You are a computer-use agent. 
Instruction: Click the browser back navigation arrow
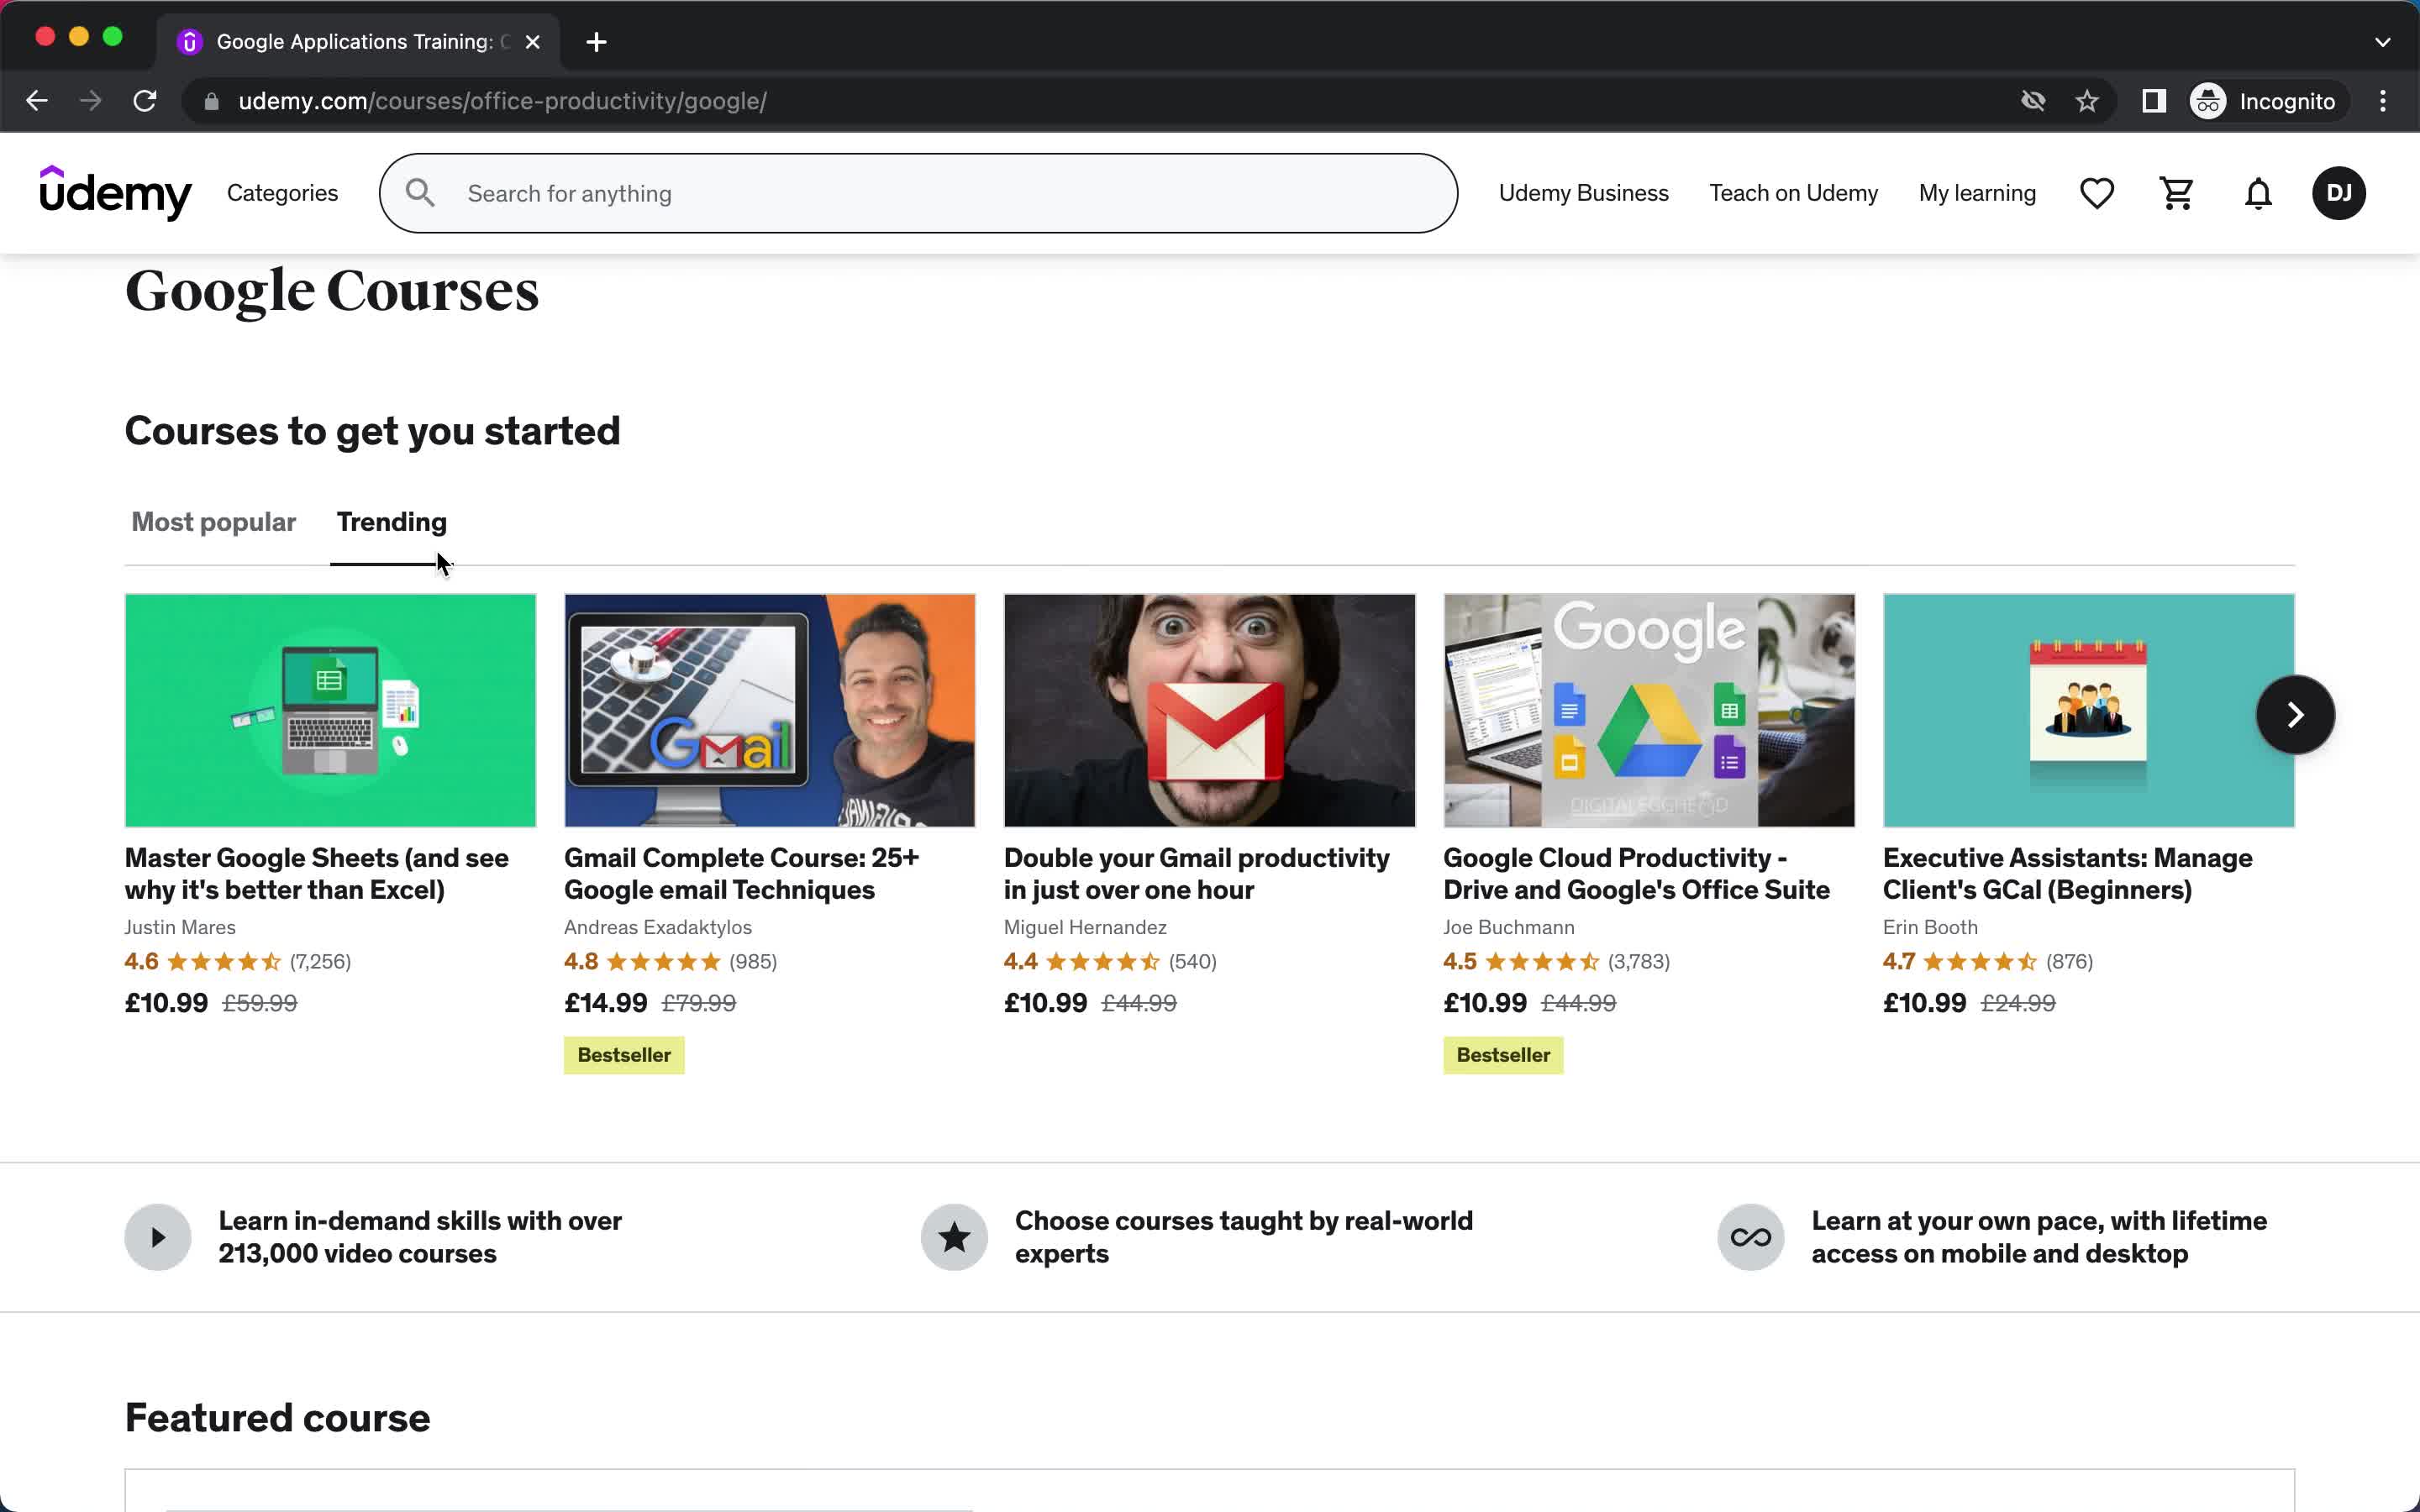point(37,101)
